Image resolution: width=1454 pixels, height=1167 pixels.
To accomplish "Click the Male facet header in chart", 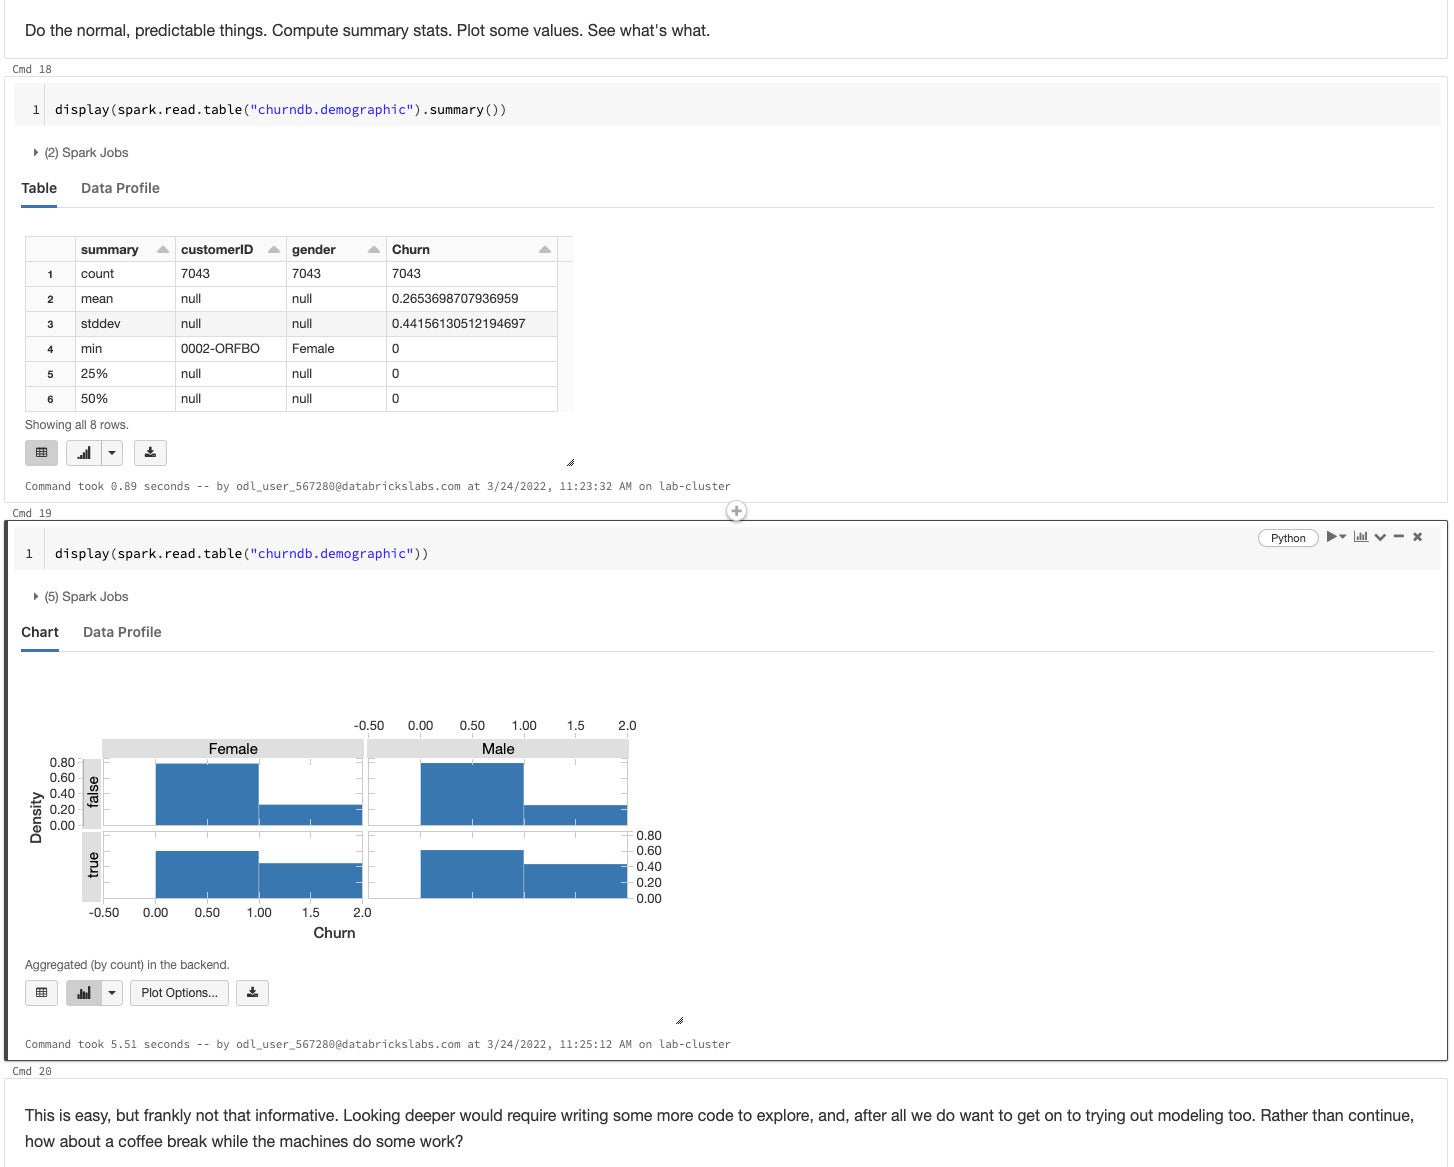I will pos(498,749).
